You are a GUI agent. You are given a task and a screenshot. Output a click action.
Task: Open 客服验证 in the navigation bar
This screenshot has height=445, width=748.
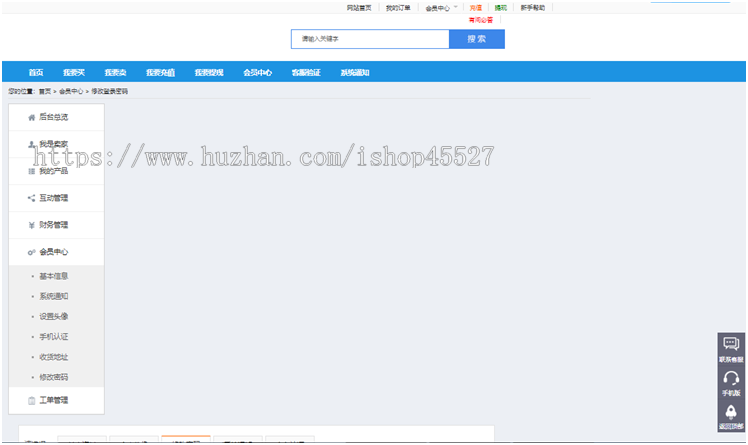pos(306,72)
